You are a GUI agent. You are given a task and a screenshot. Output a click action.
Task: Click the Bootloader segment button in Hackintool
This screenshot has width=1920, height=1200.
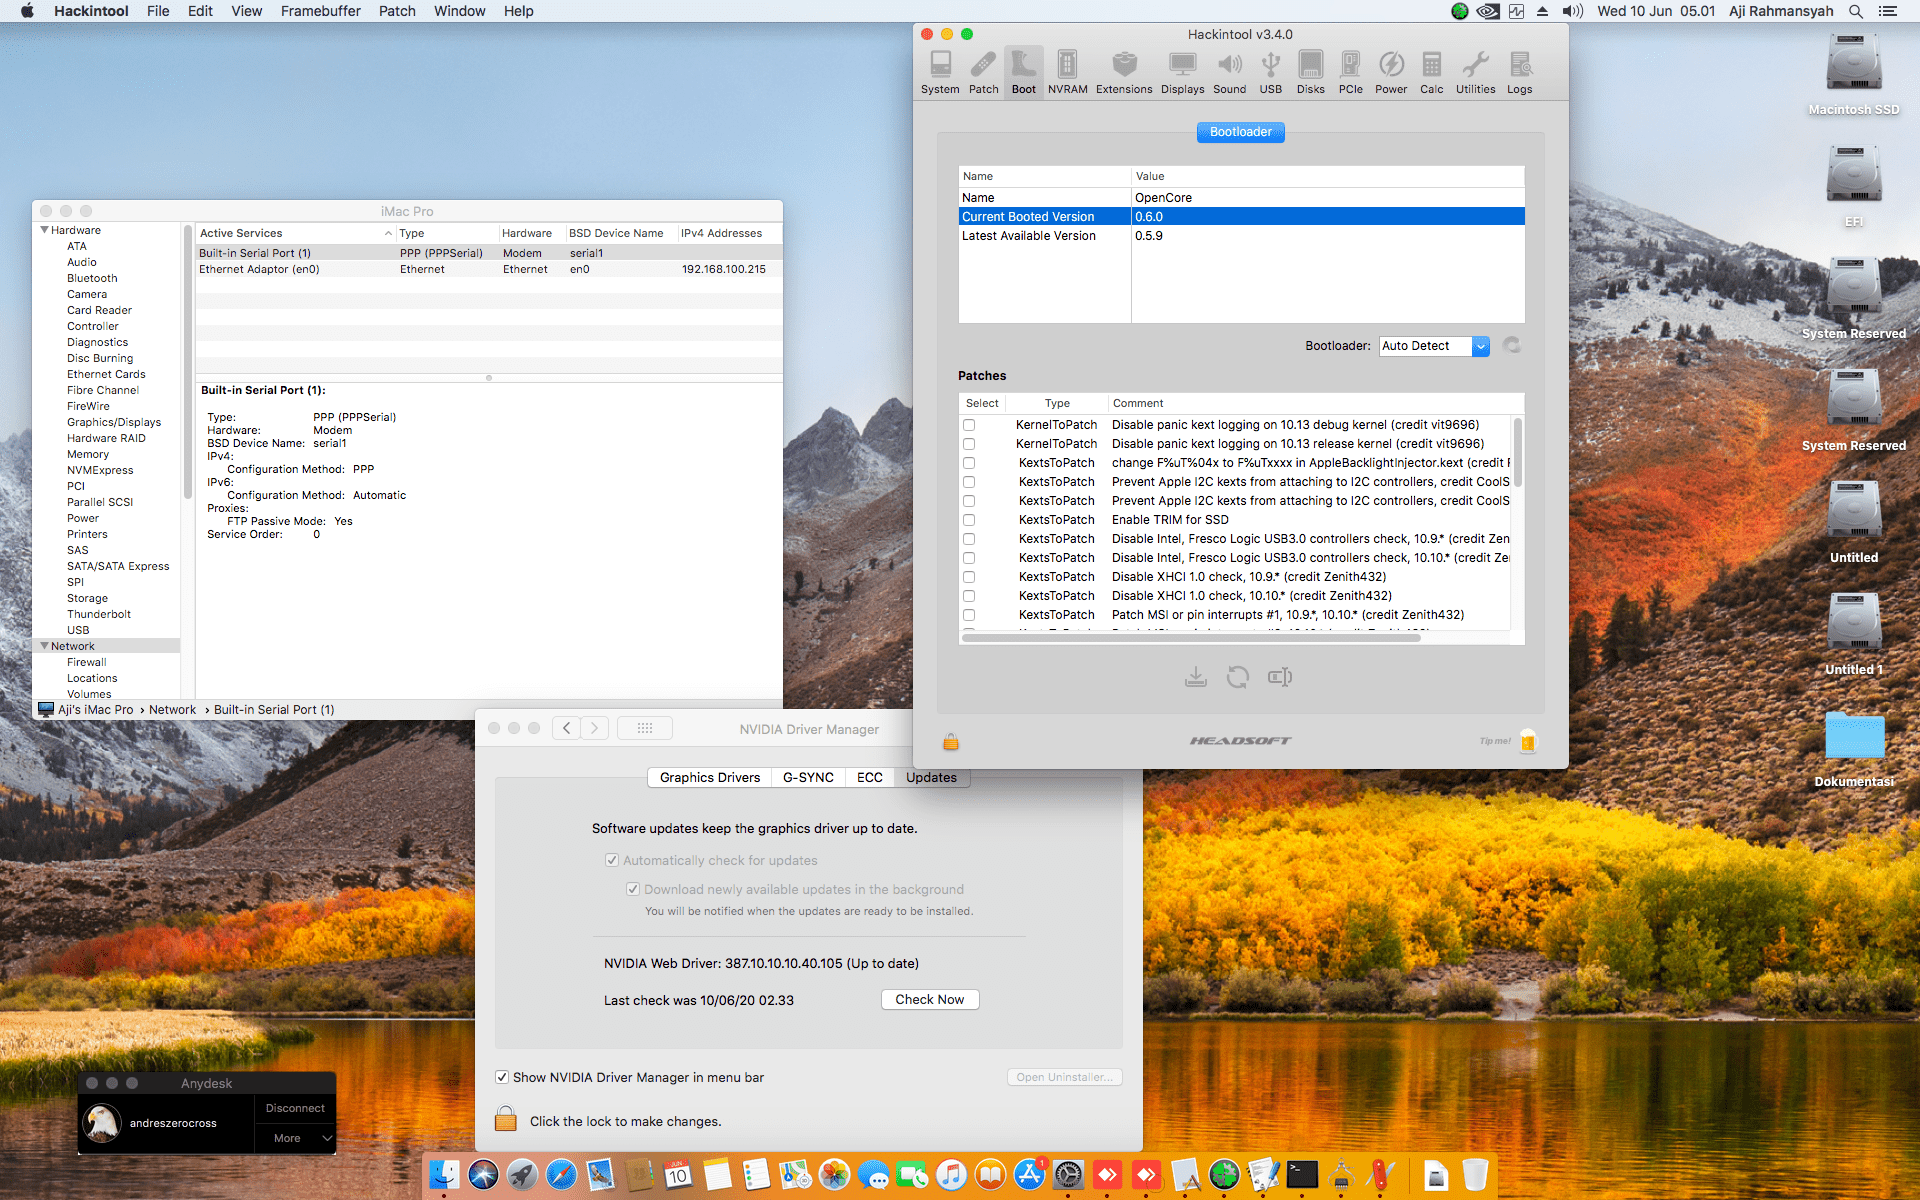click(1241, 132)
